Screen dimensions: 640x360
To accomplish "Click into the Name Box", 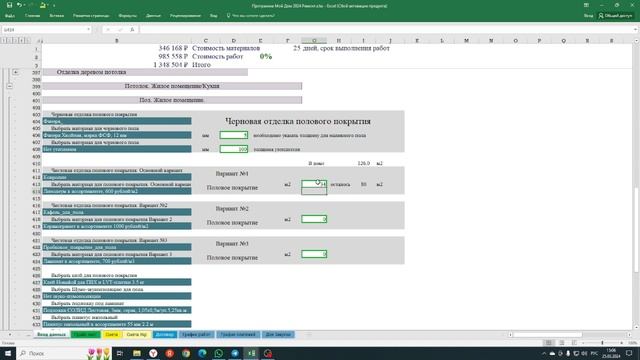I will [x=43, y=29].
